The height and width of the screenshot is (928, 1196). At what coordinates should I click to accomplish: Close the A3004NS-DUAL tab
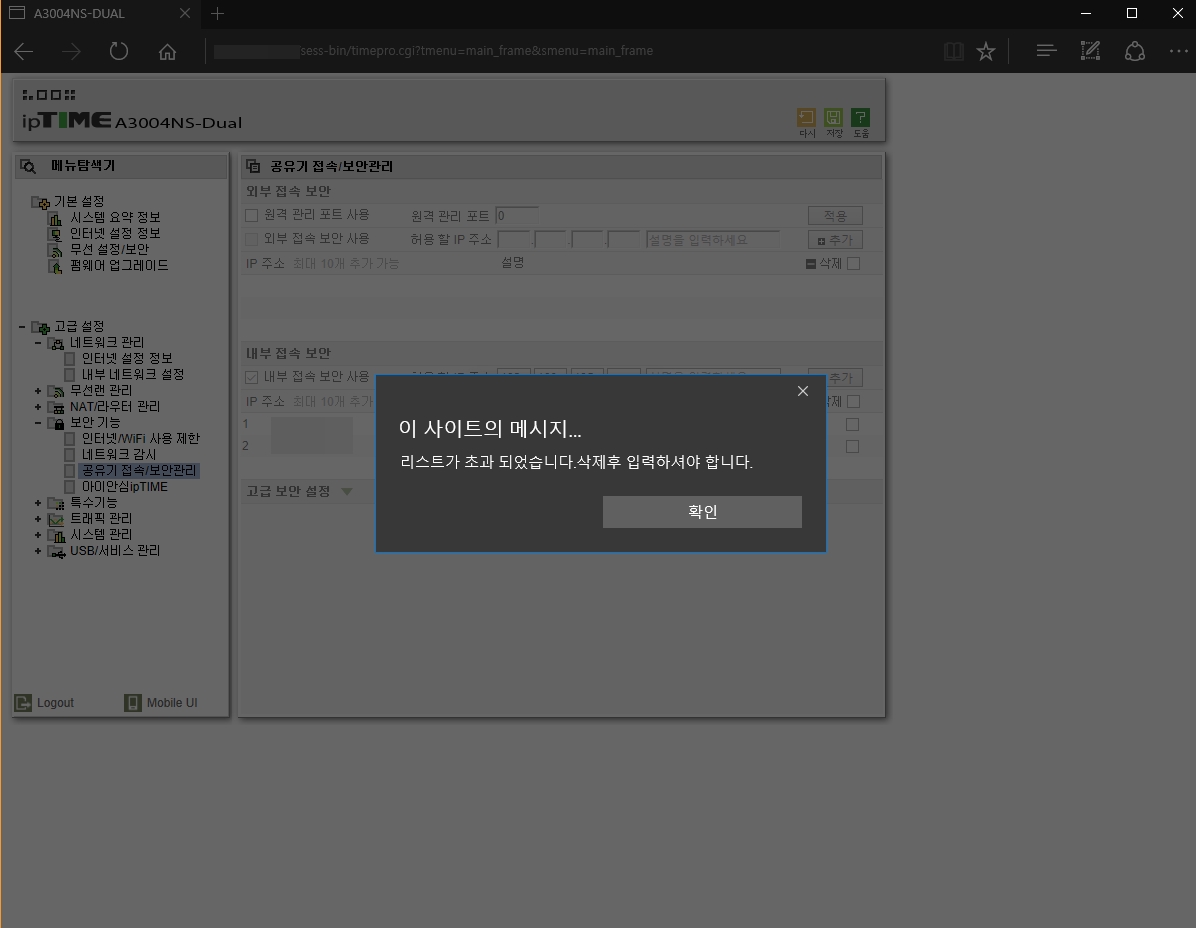185,14
